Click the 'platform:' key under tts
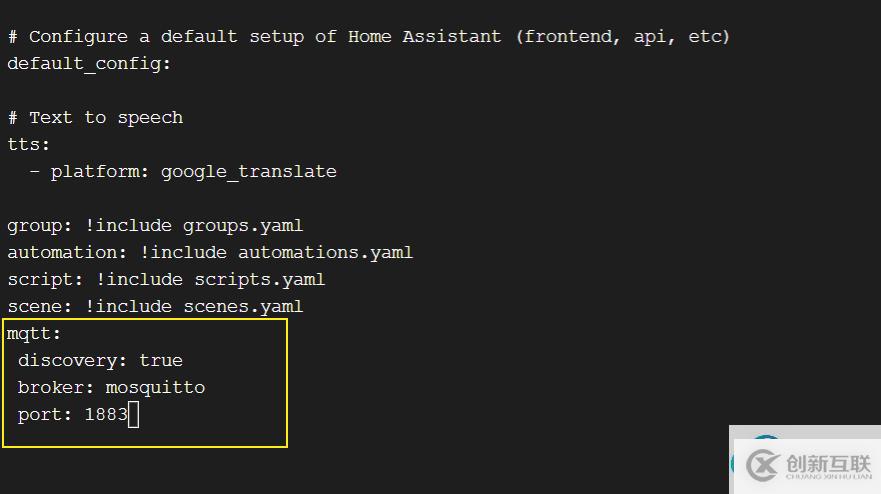 click(x=100, y=172)
